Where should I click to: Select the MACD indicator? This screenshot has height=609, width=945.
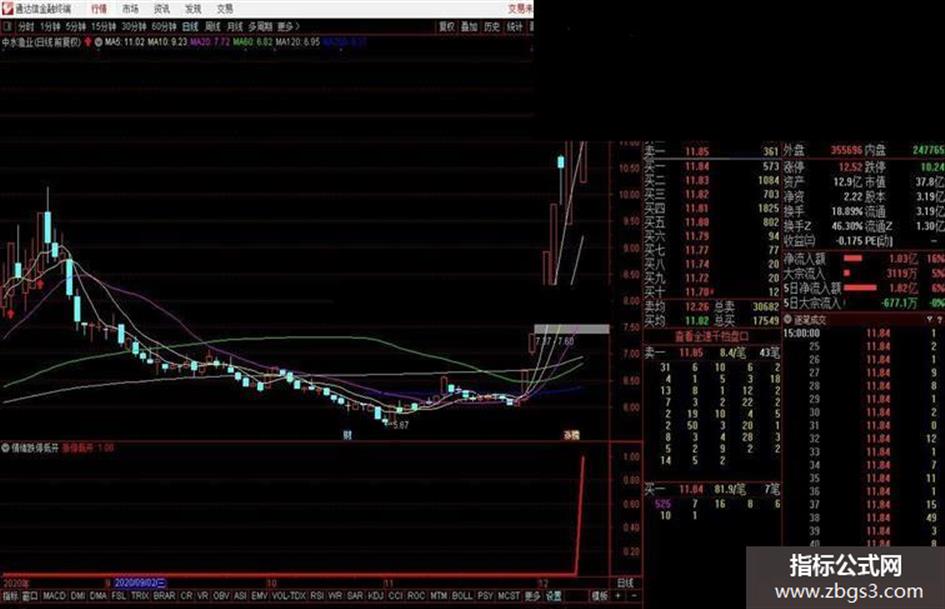coord(54,596)
